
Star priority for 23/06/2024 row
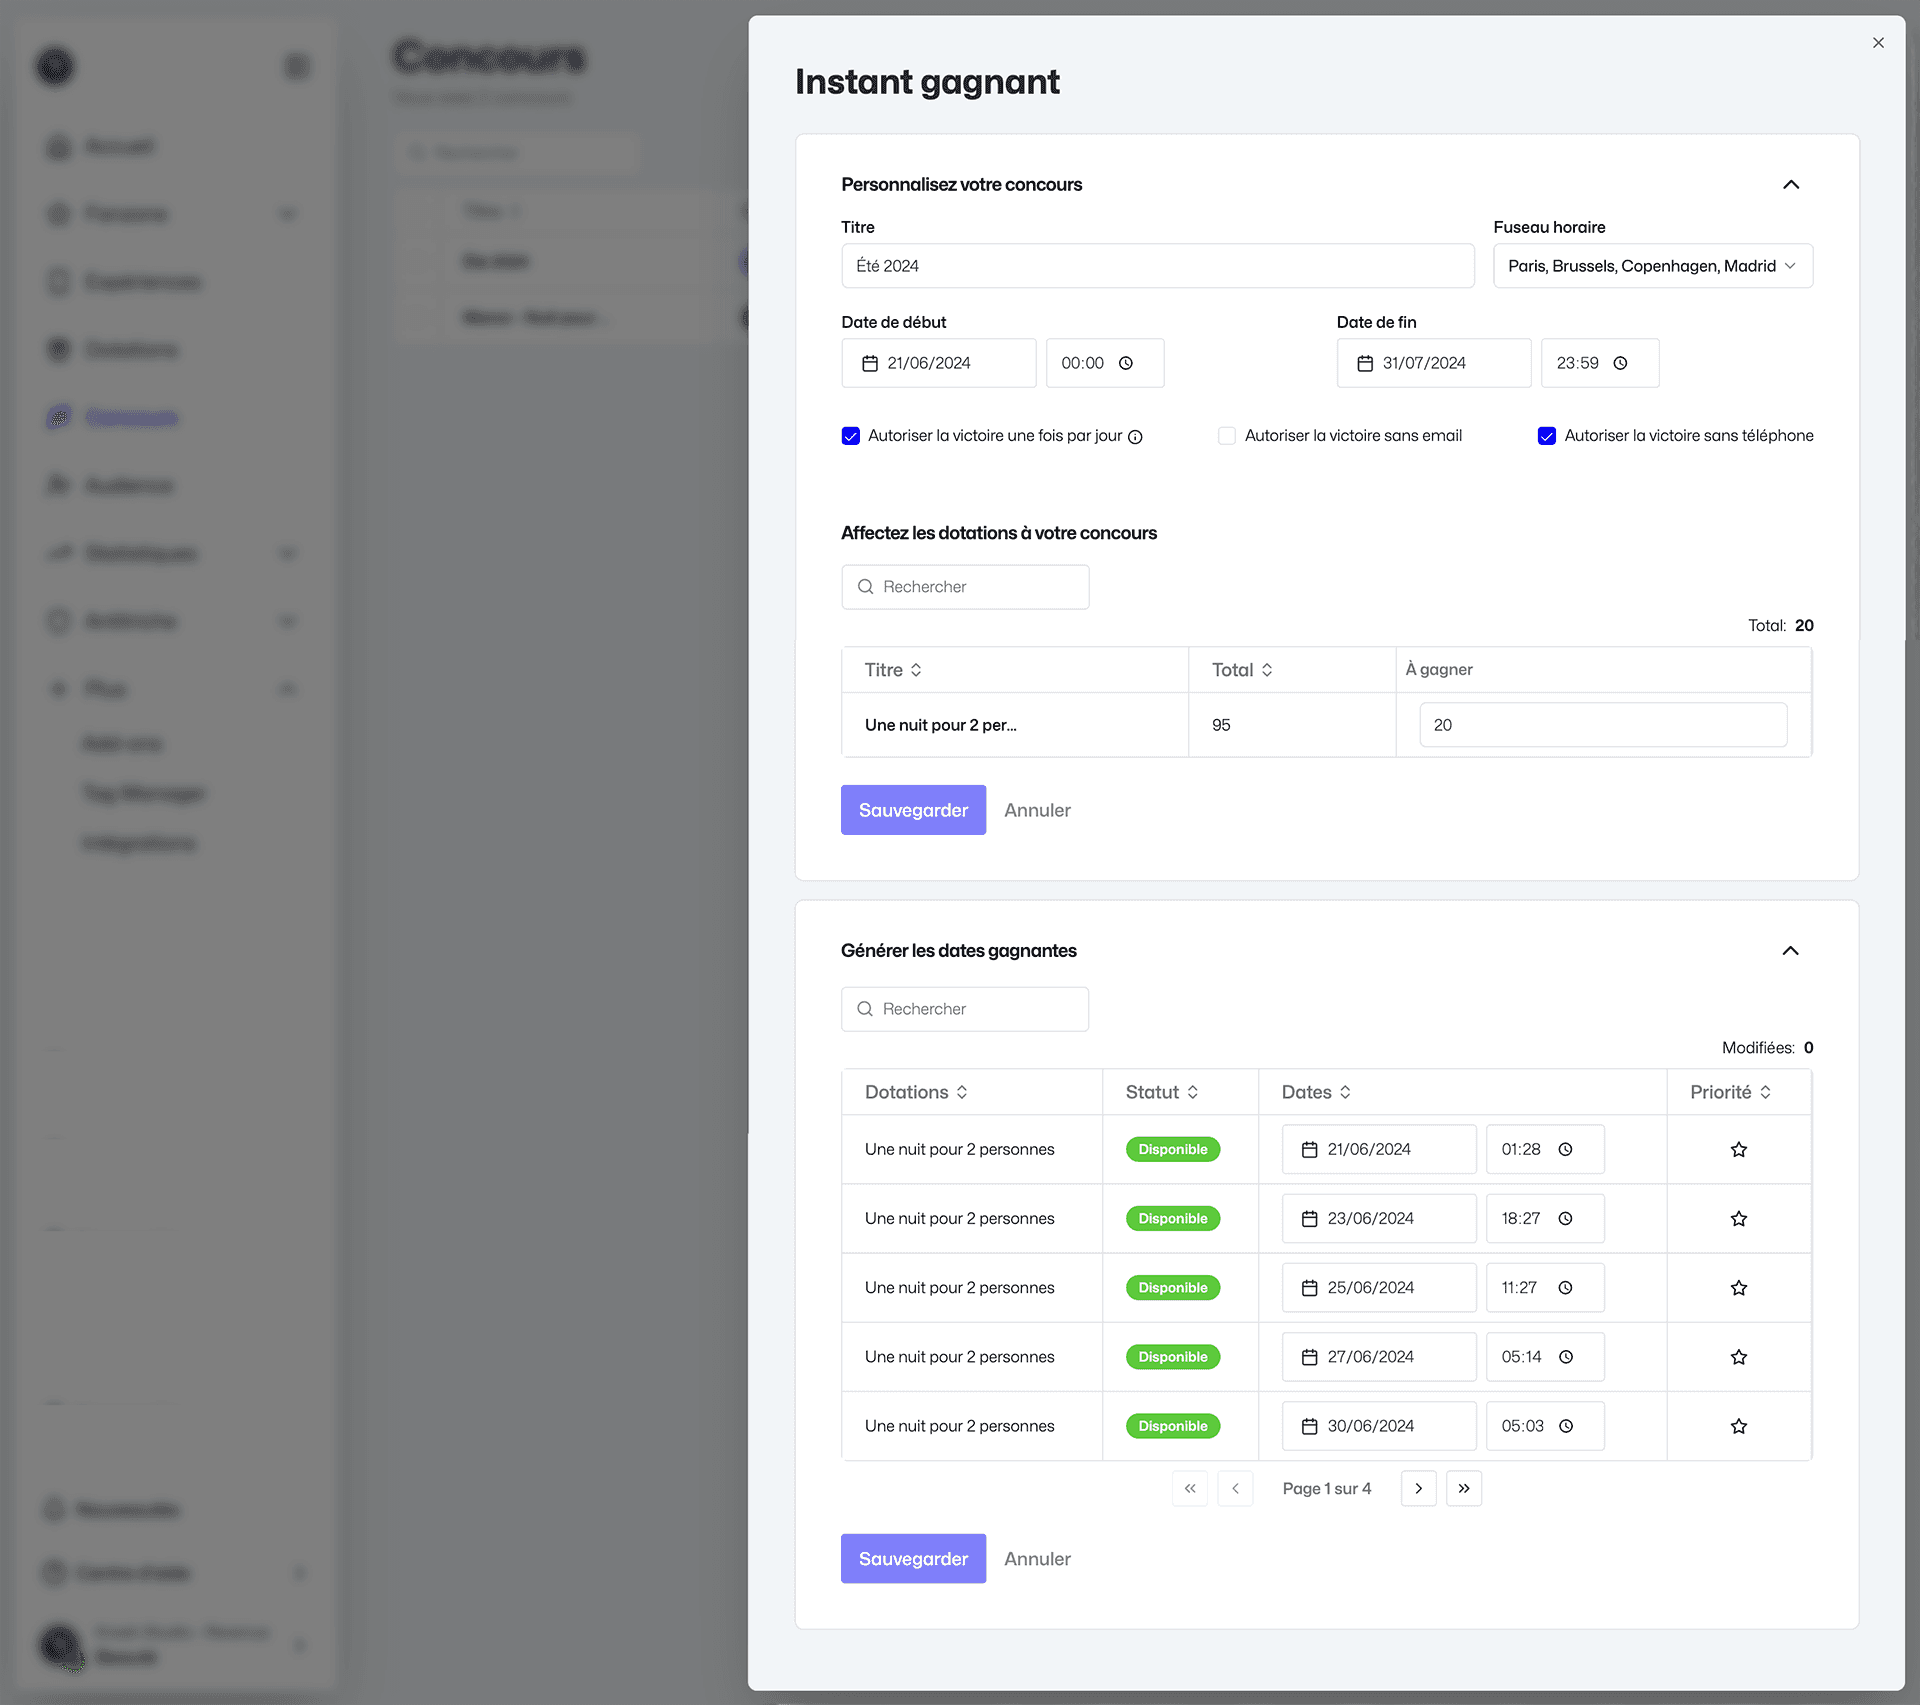tap(1739, 1219)
